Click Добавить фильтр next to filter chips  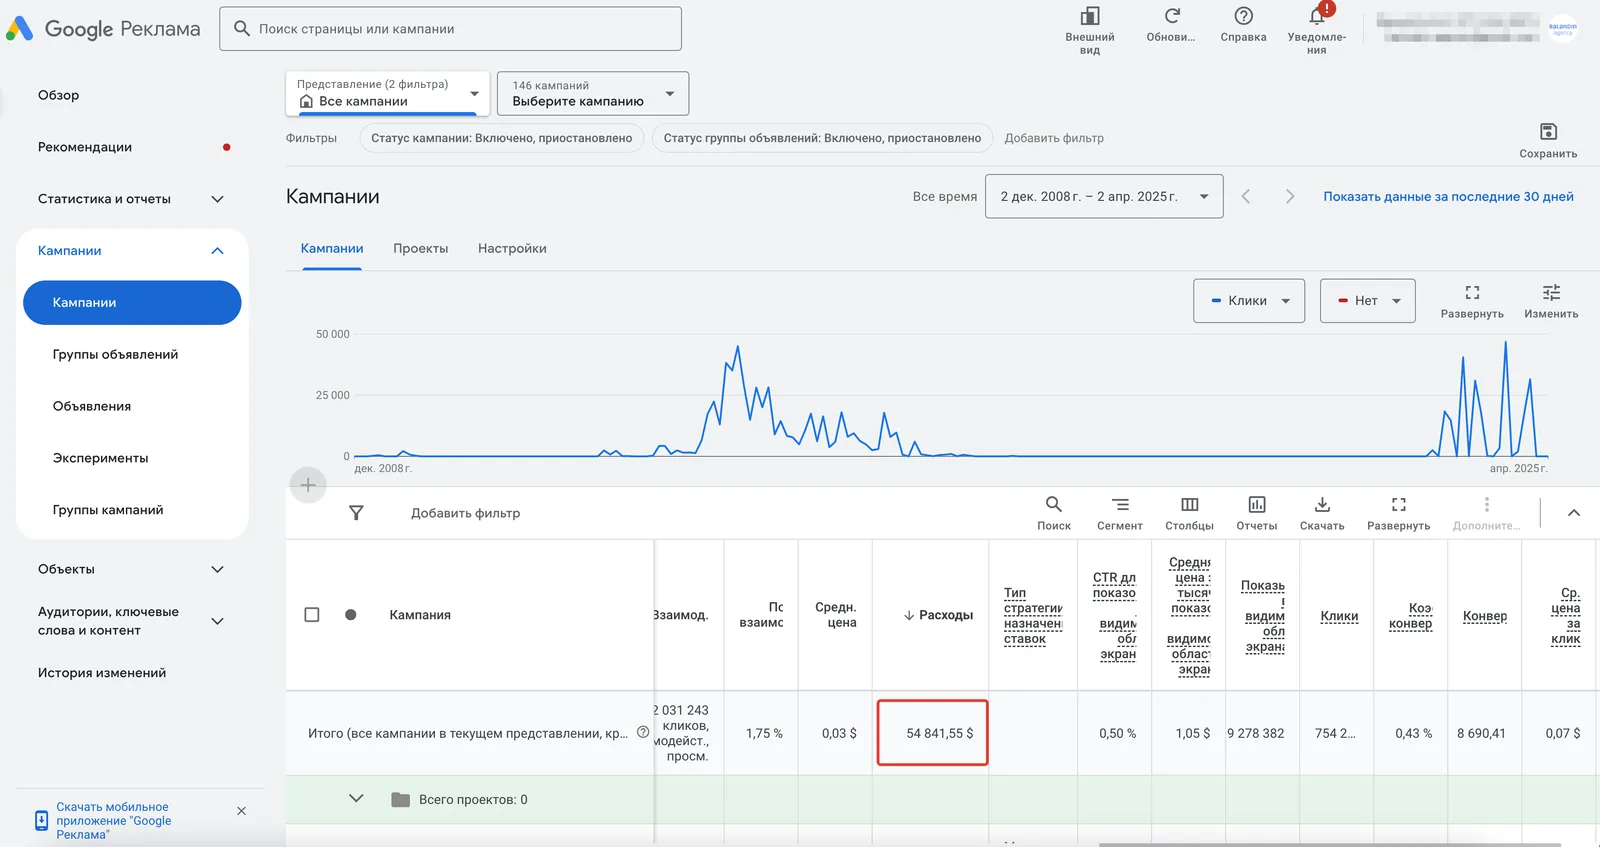(x=1054, y=138)
